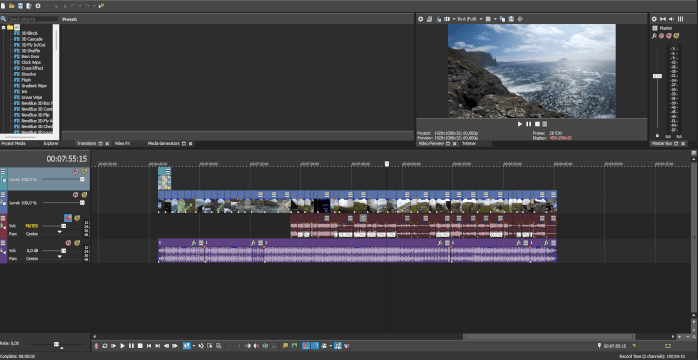Step to the previous frame in the transport
This screenshot has height=360, width=698.
click(166, 346)
